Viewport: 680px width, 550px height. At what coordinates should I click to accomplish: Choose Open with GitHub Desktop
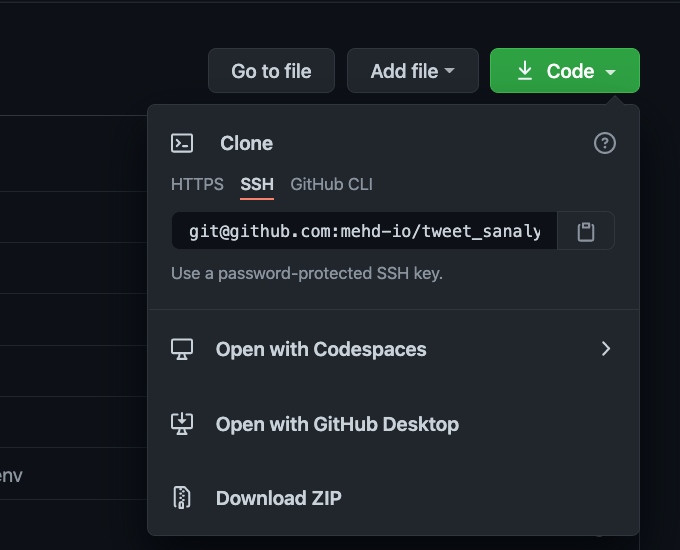point(393,424)
